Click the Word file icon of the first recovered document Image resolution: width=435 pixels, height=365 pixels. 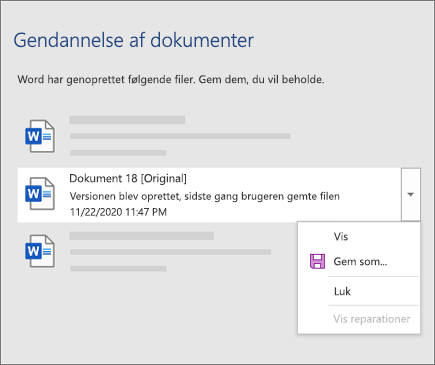pos(40,136)
